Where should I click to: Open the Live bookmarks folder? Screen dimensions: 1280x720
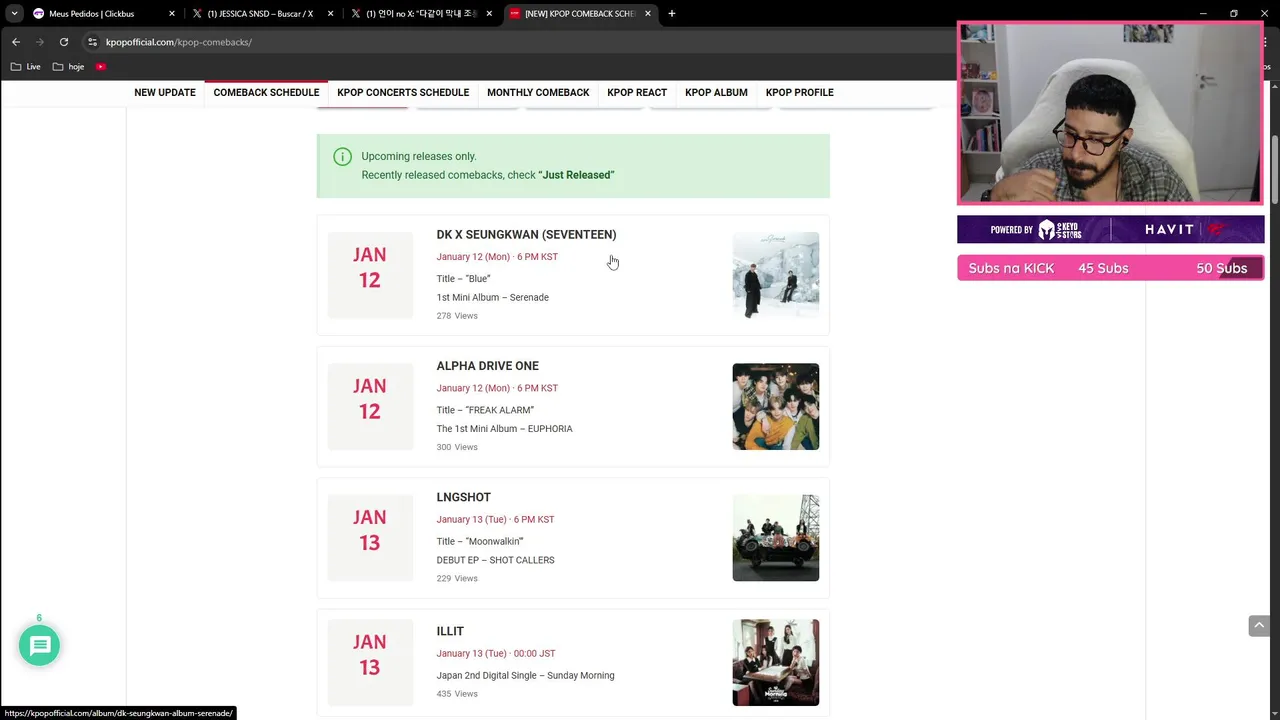[x=25, y=67]
